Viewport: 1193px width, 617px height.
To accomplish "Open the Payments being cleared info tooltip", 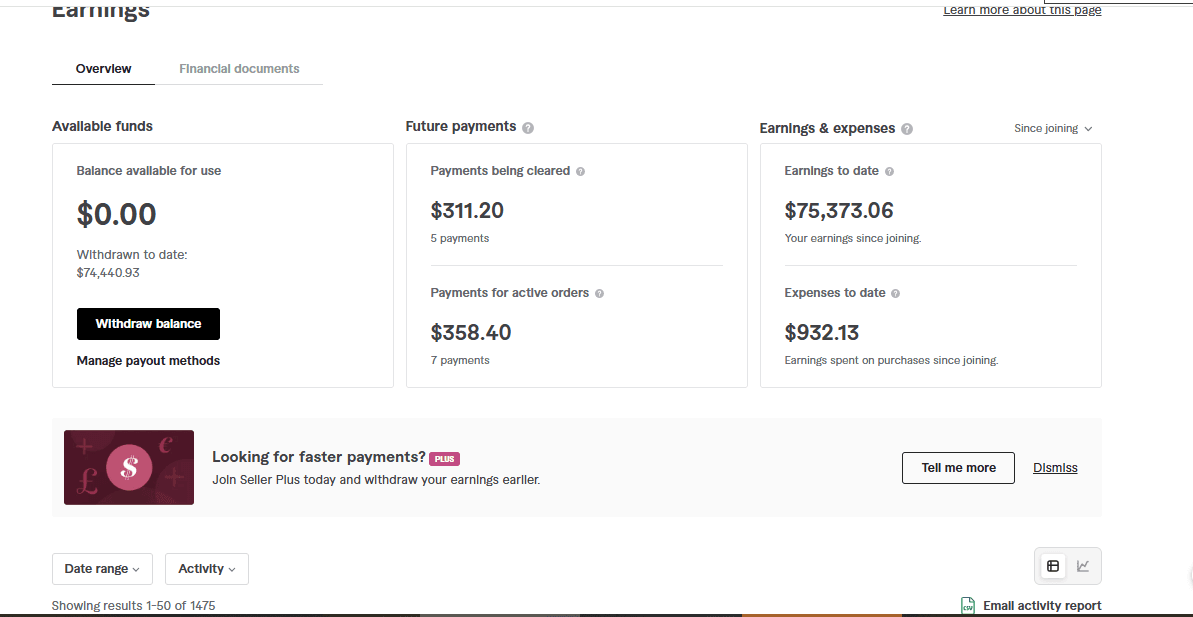I will (581, 172).
